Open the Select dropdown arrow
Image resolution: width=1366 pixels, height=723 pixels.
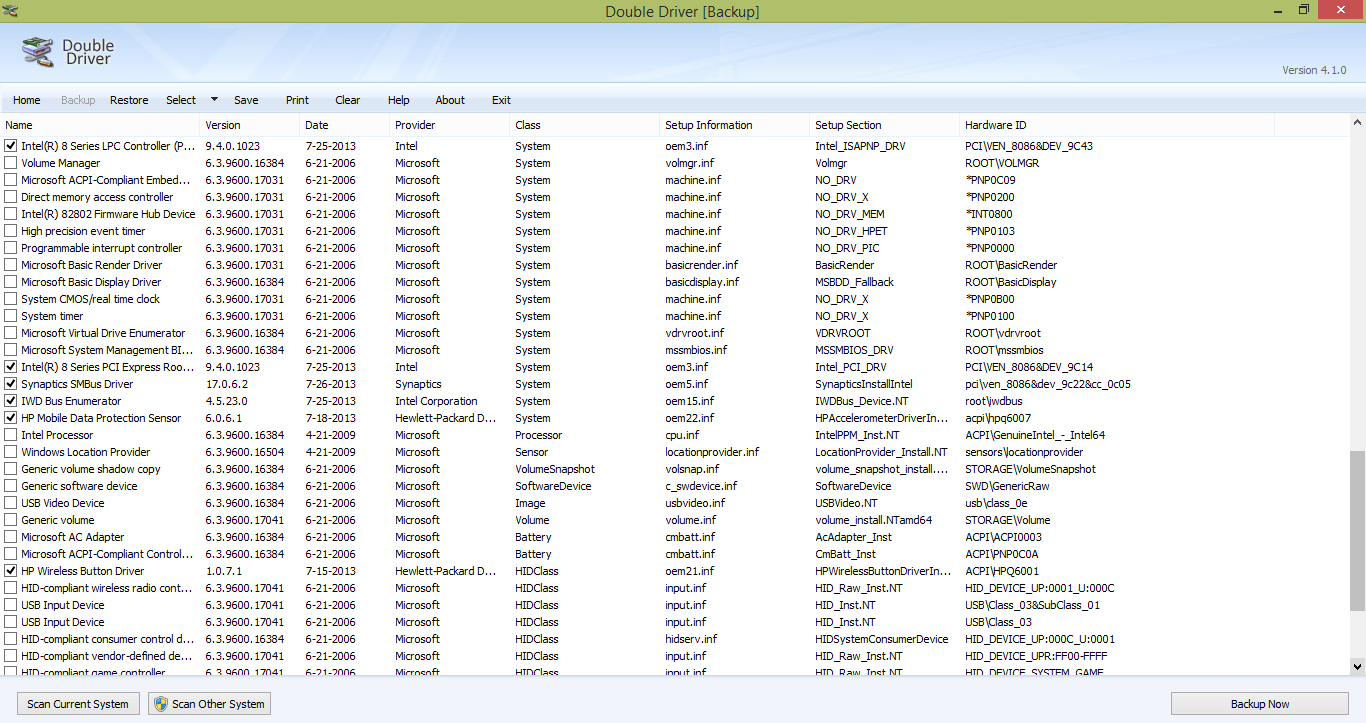(x=214, y=100)
